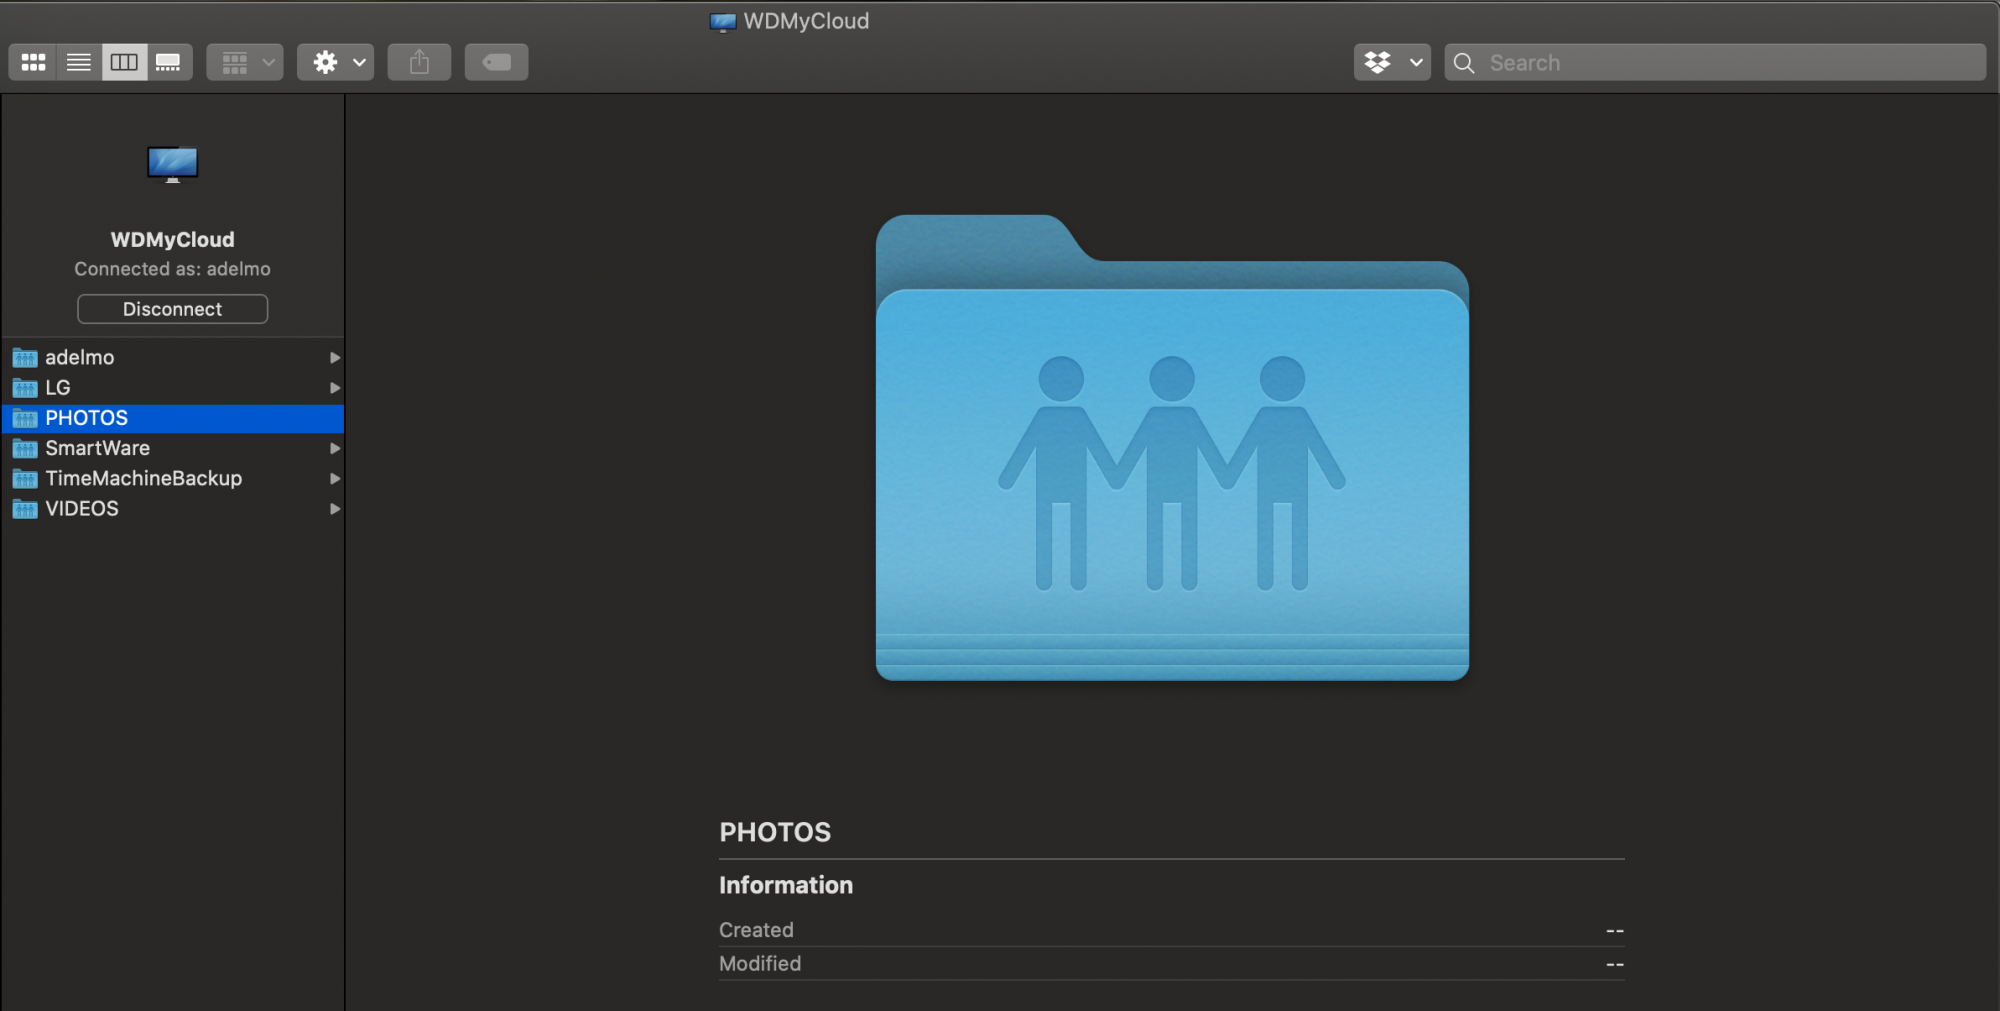
Task: Select the LG shared folder
Action: 172,387
